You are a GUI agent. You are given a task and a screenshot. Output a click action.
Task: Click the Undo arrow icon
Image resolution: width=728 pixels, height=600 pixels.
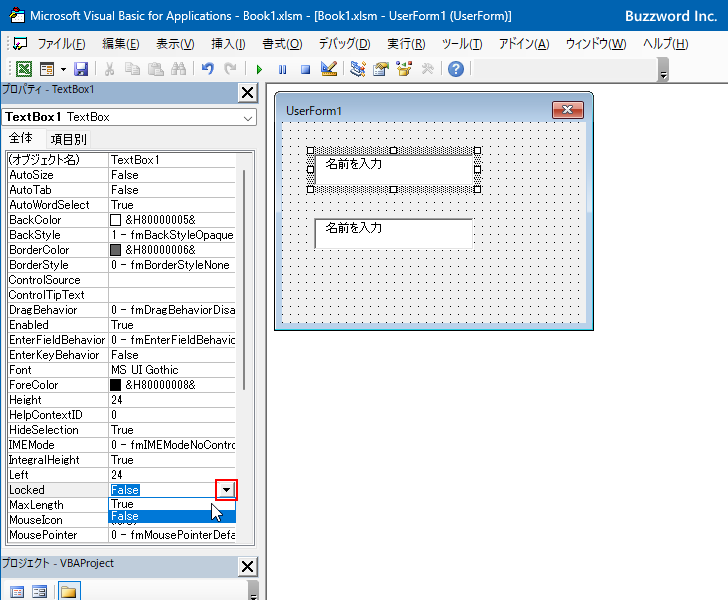pyautogui.click(x=208, y=69)
